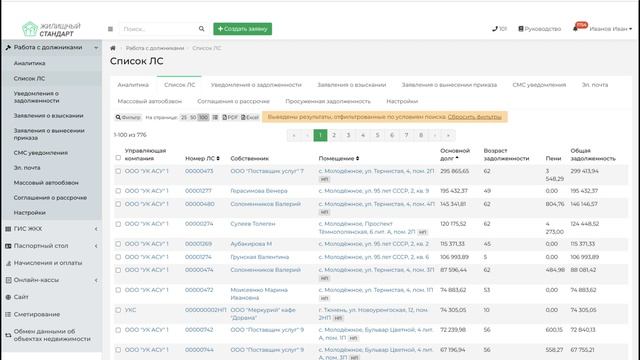The width and height of the screenshot is (640, 360).
Task: Go to first page of pagination
Action: [294, 135]
